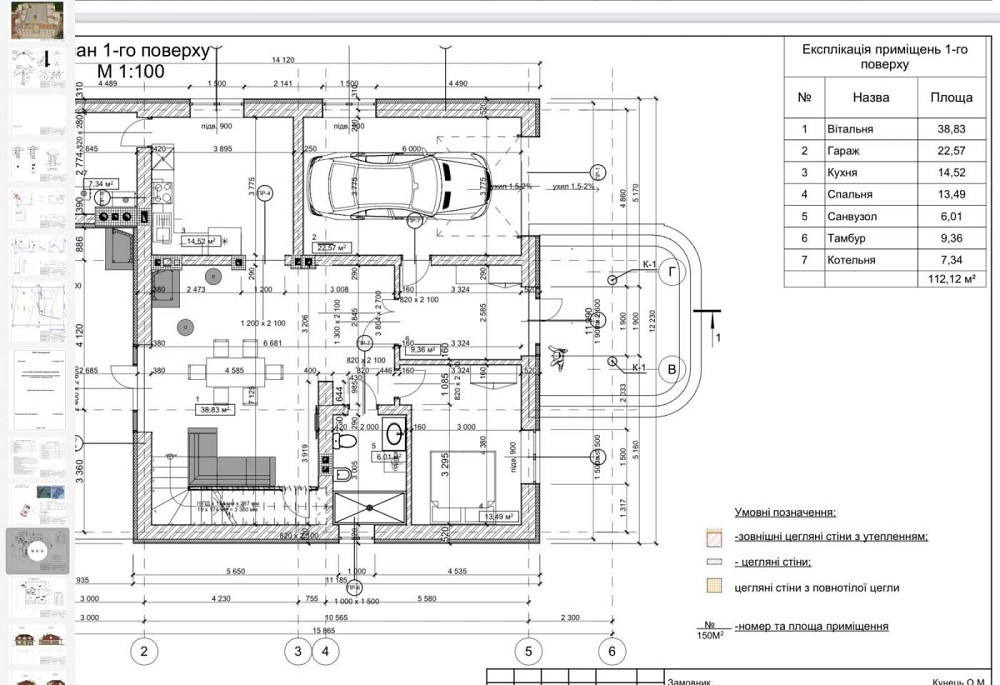Select the axis marker circle labeled Г
This screenshot has width=1000, height=685.
tap(673, 271)
